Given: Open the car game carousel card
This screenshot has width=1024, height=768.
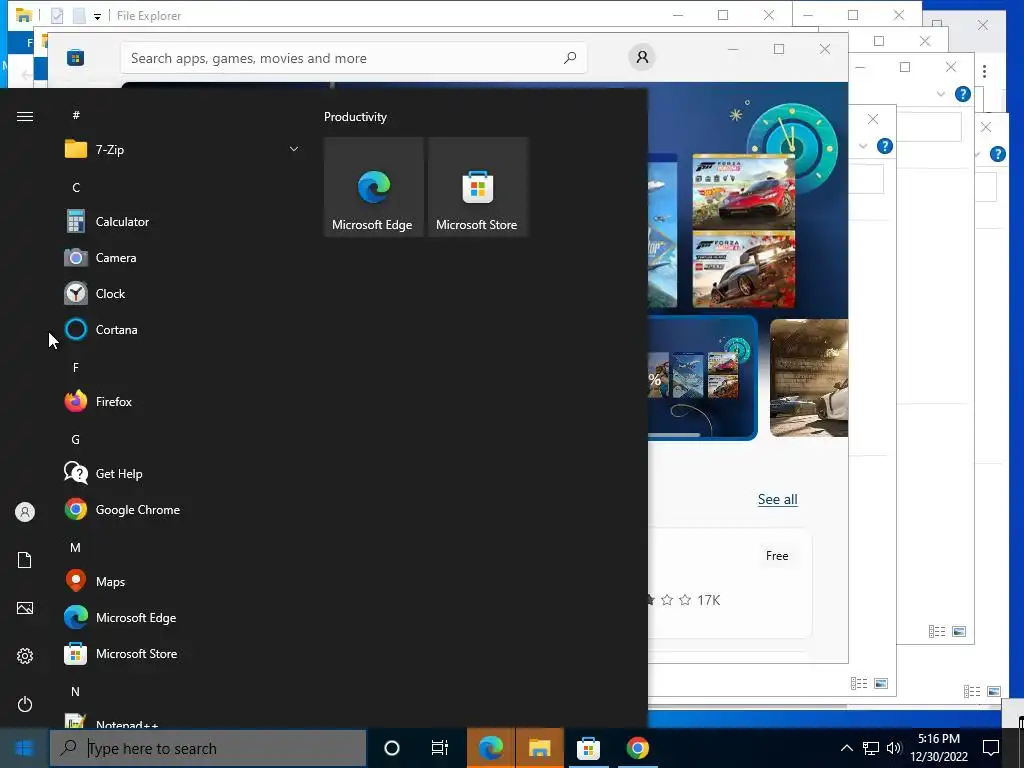Looking at the screenshot, I should (809, 378).
